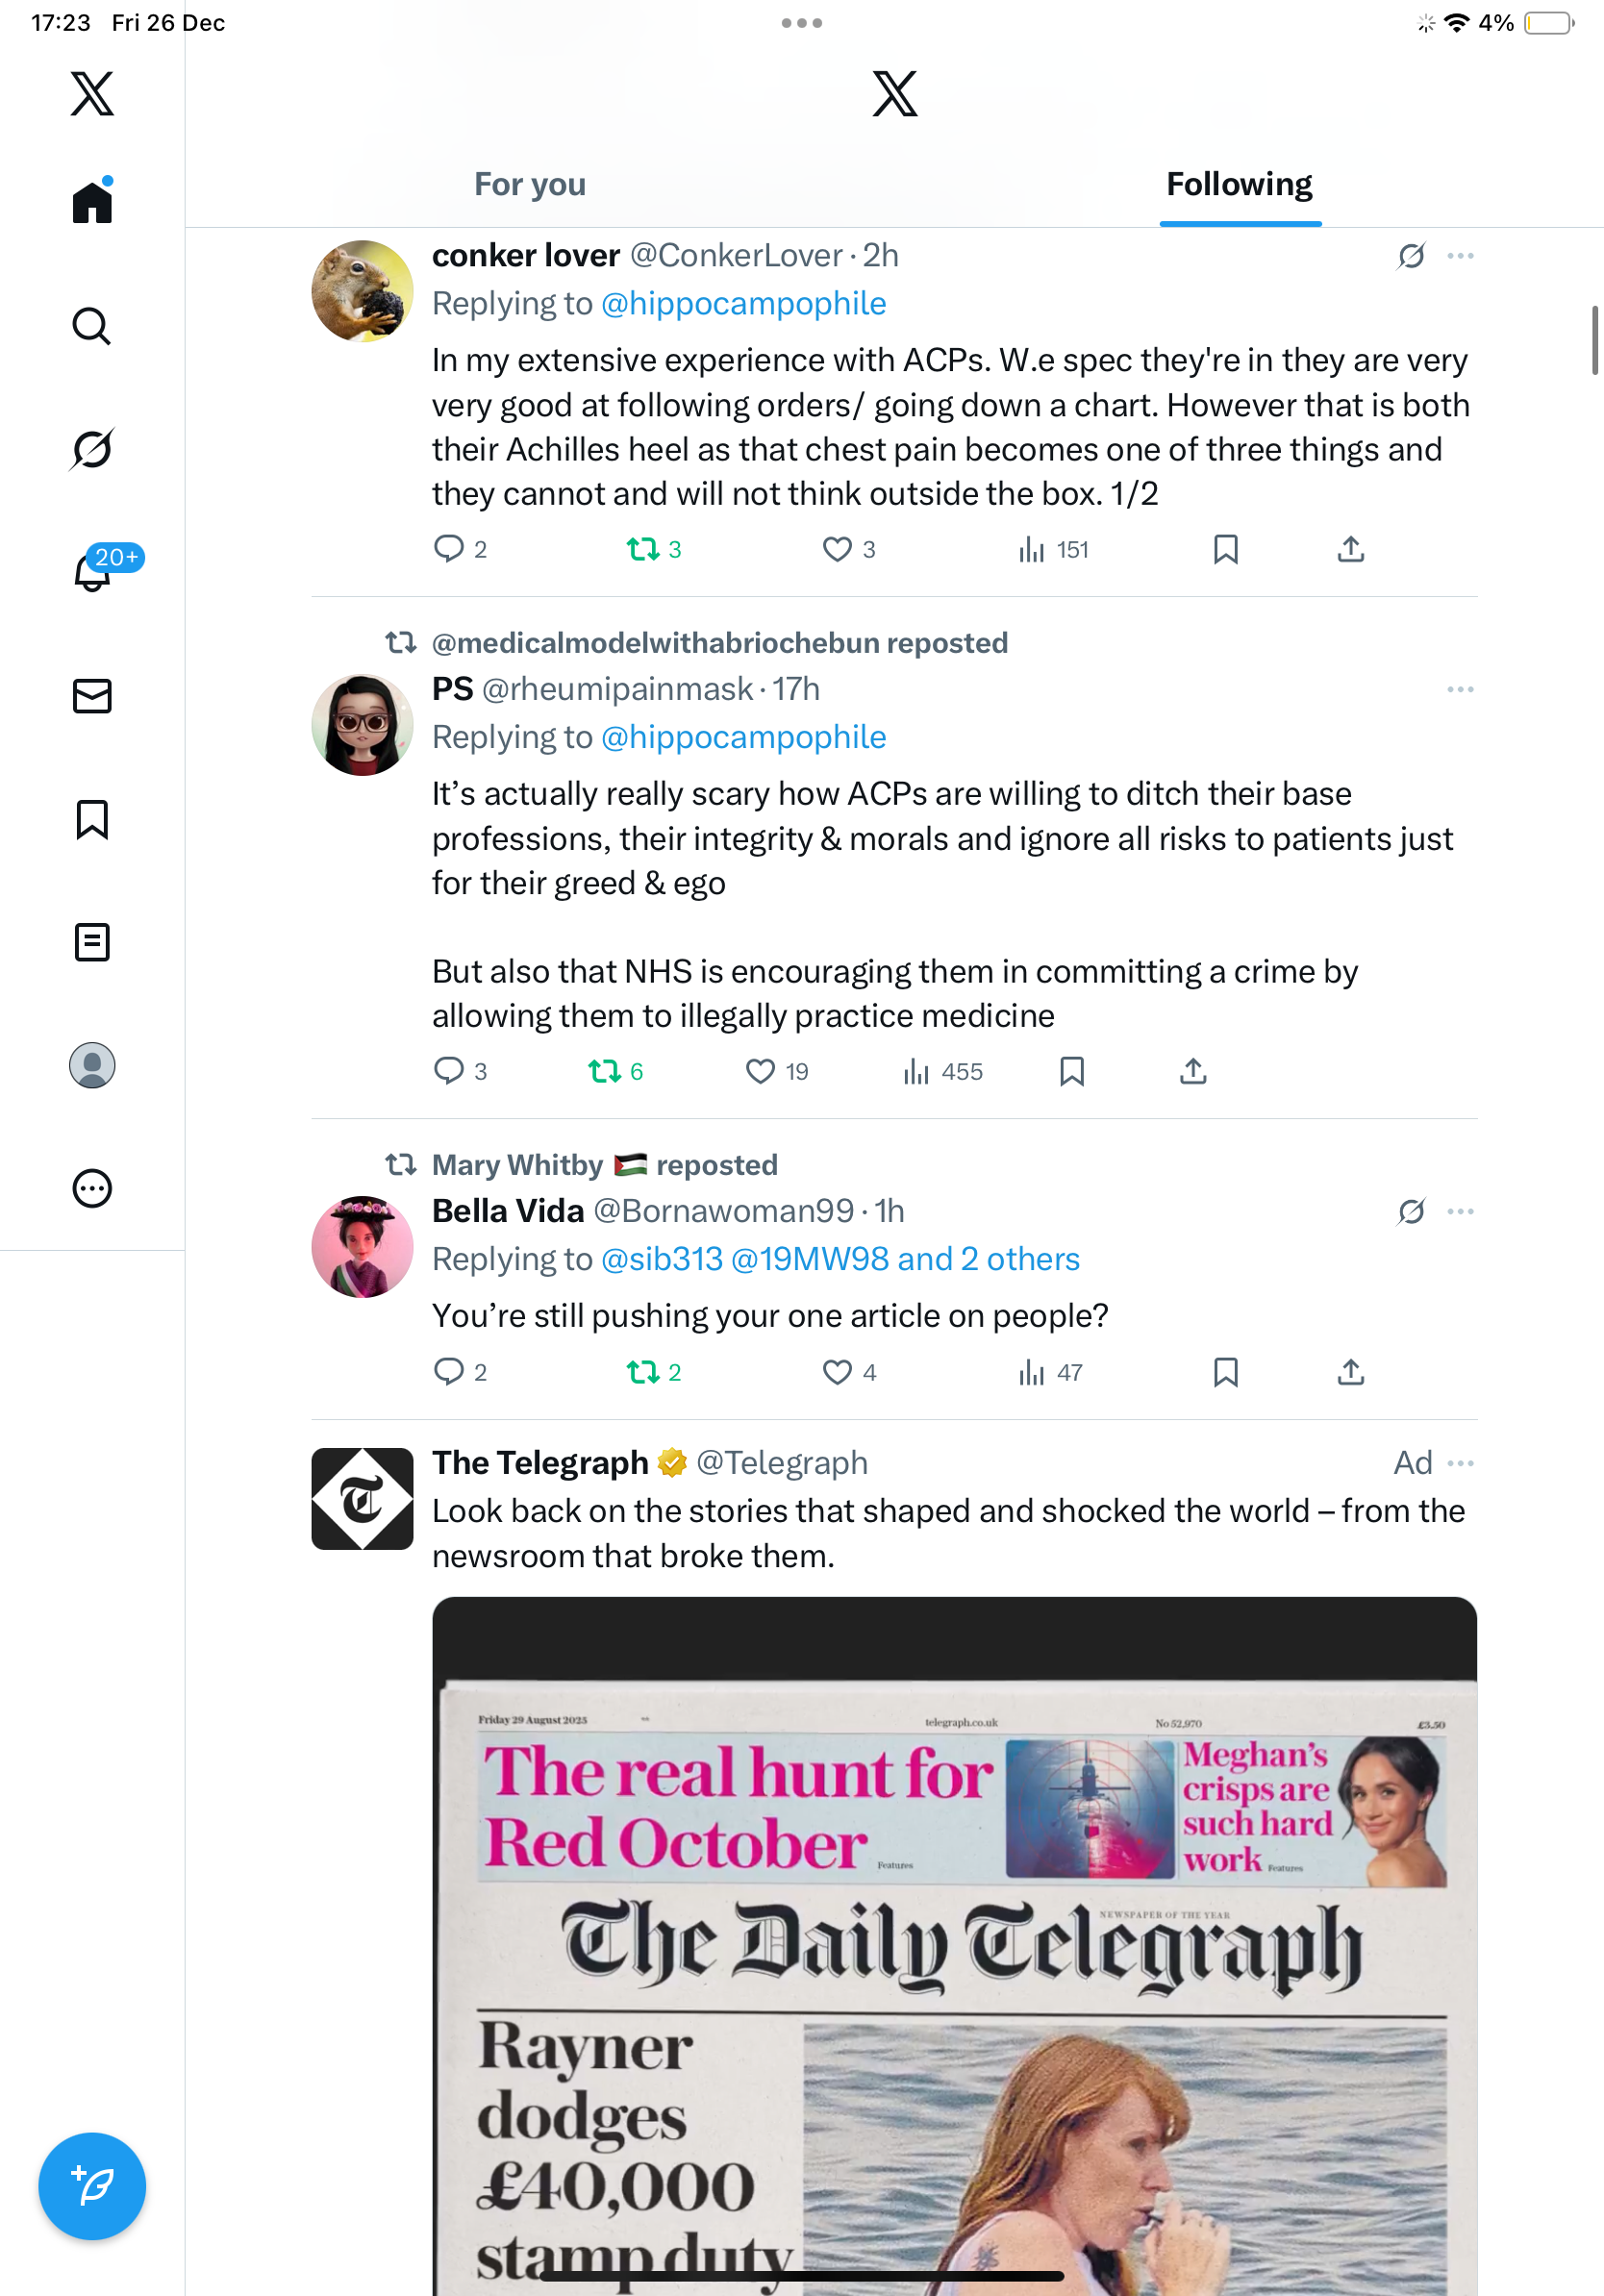Toggle repost on PS post
Screen dimensions: 1604x2296
tap(615, 1071)
